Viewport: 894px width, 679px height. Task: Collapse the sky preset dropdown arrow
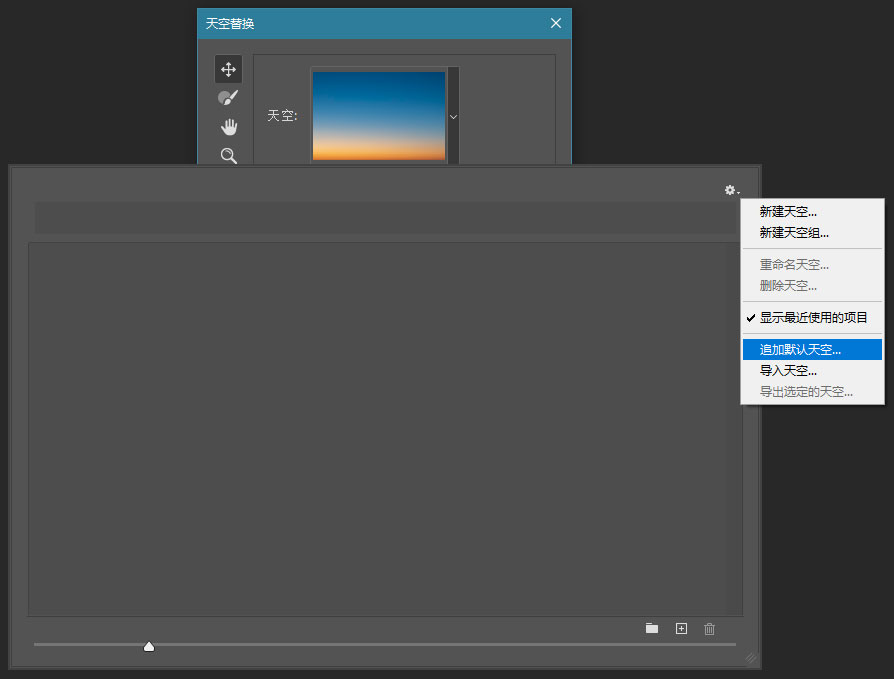tap(453, 117)
